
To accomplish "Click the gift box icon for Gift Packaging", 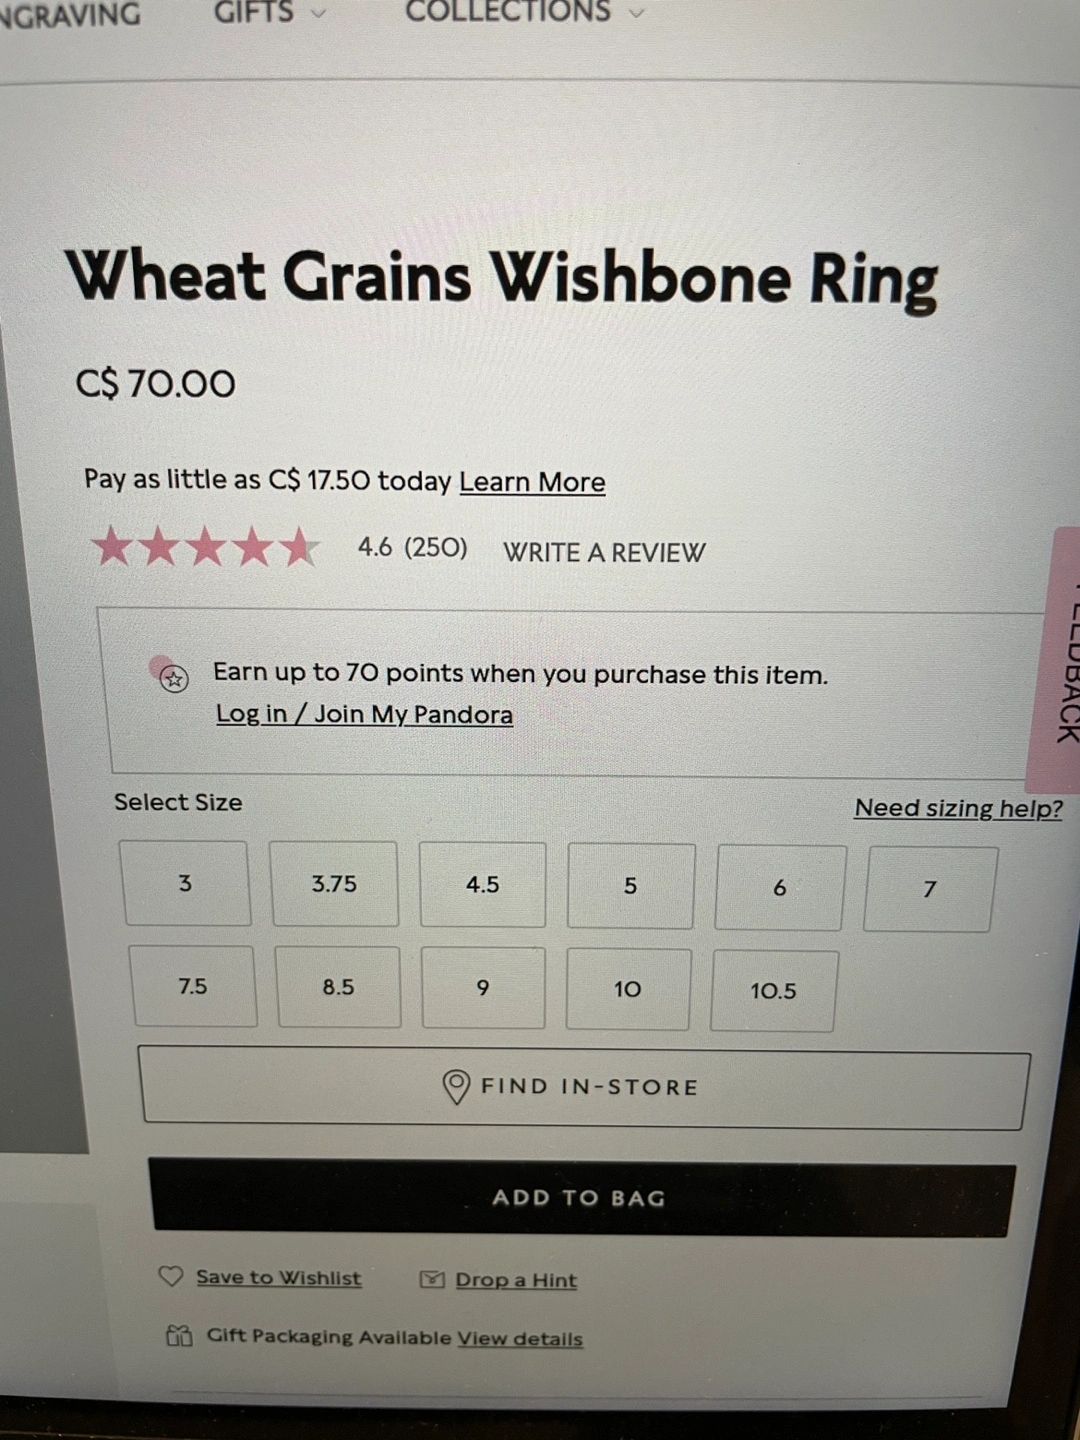I will click(x=179, y=1335).
